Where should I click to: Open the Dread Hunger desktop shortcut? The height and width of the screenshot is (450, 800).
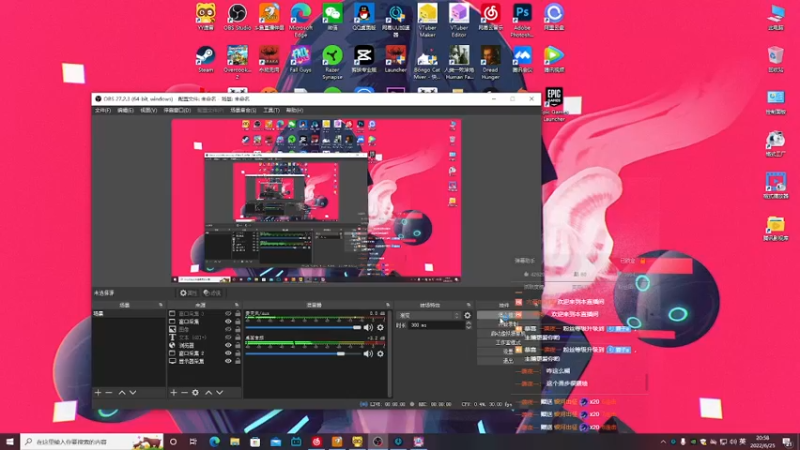point(490,62)
